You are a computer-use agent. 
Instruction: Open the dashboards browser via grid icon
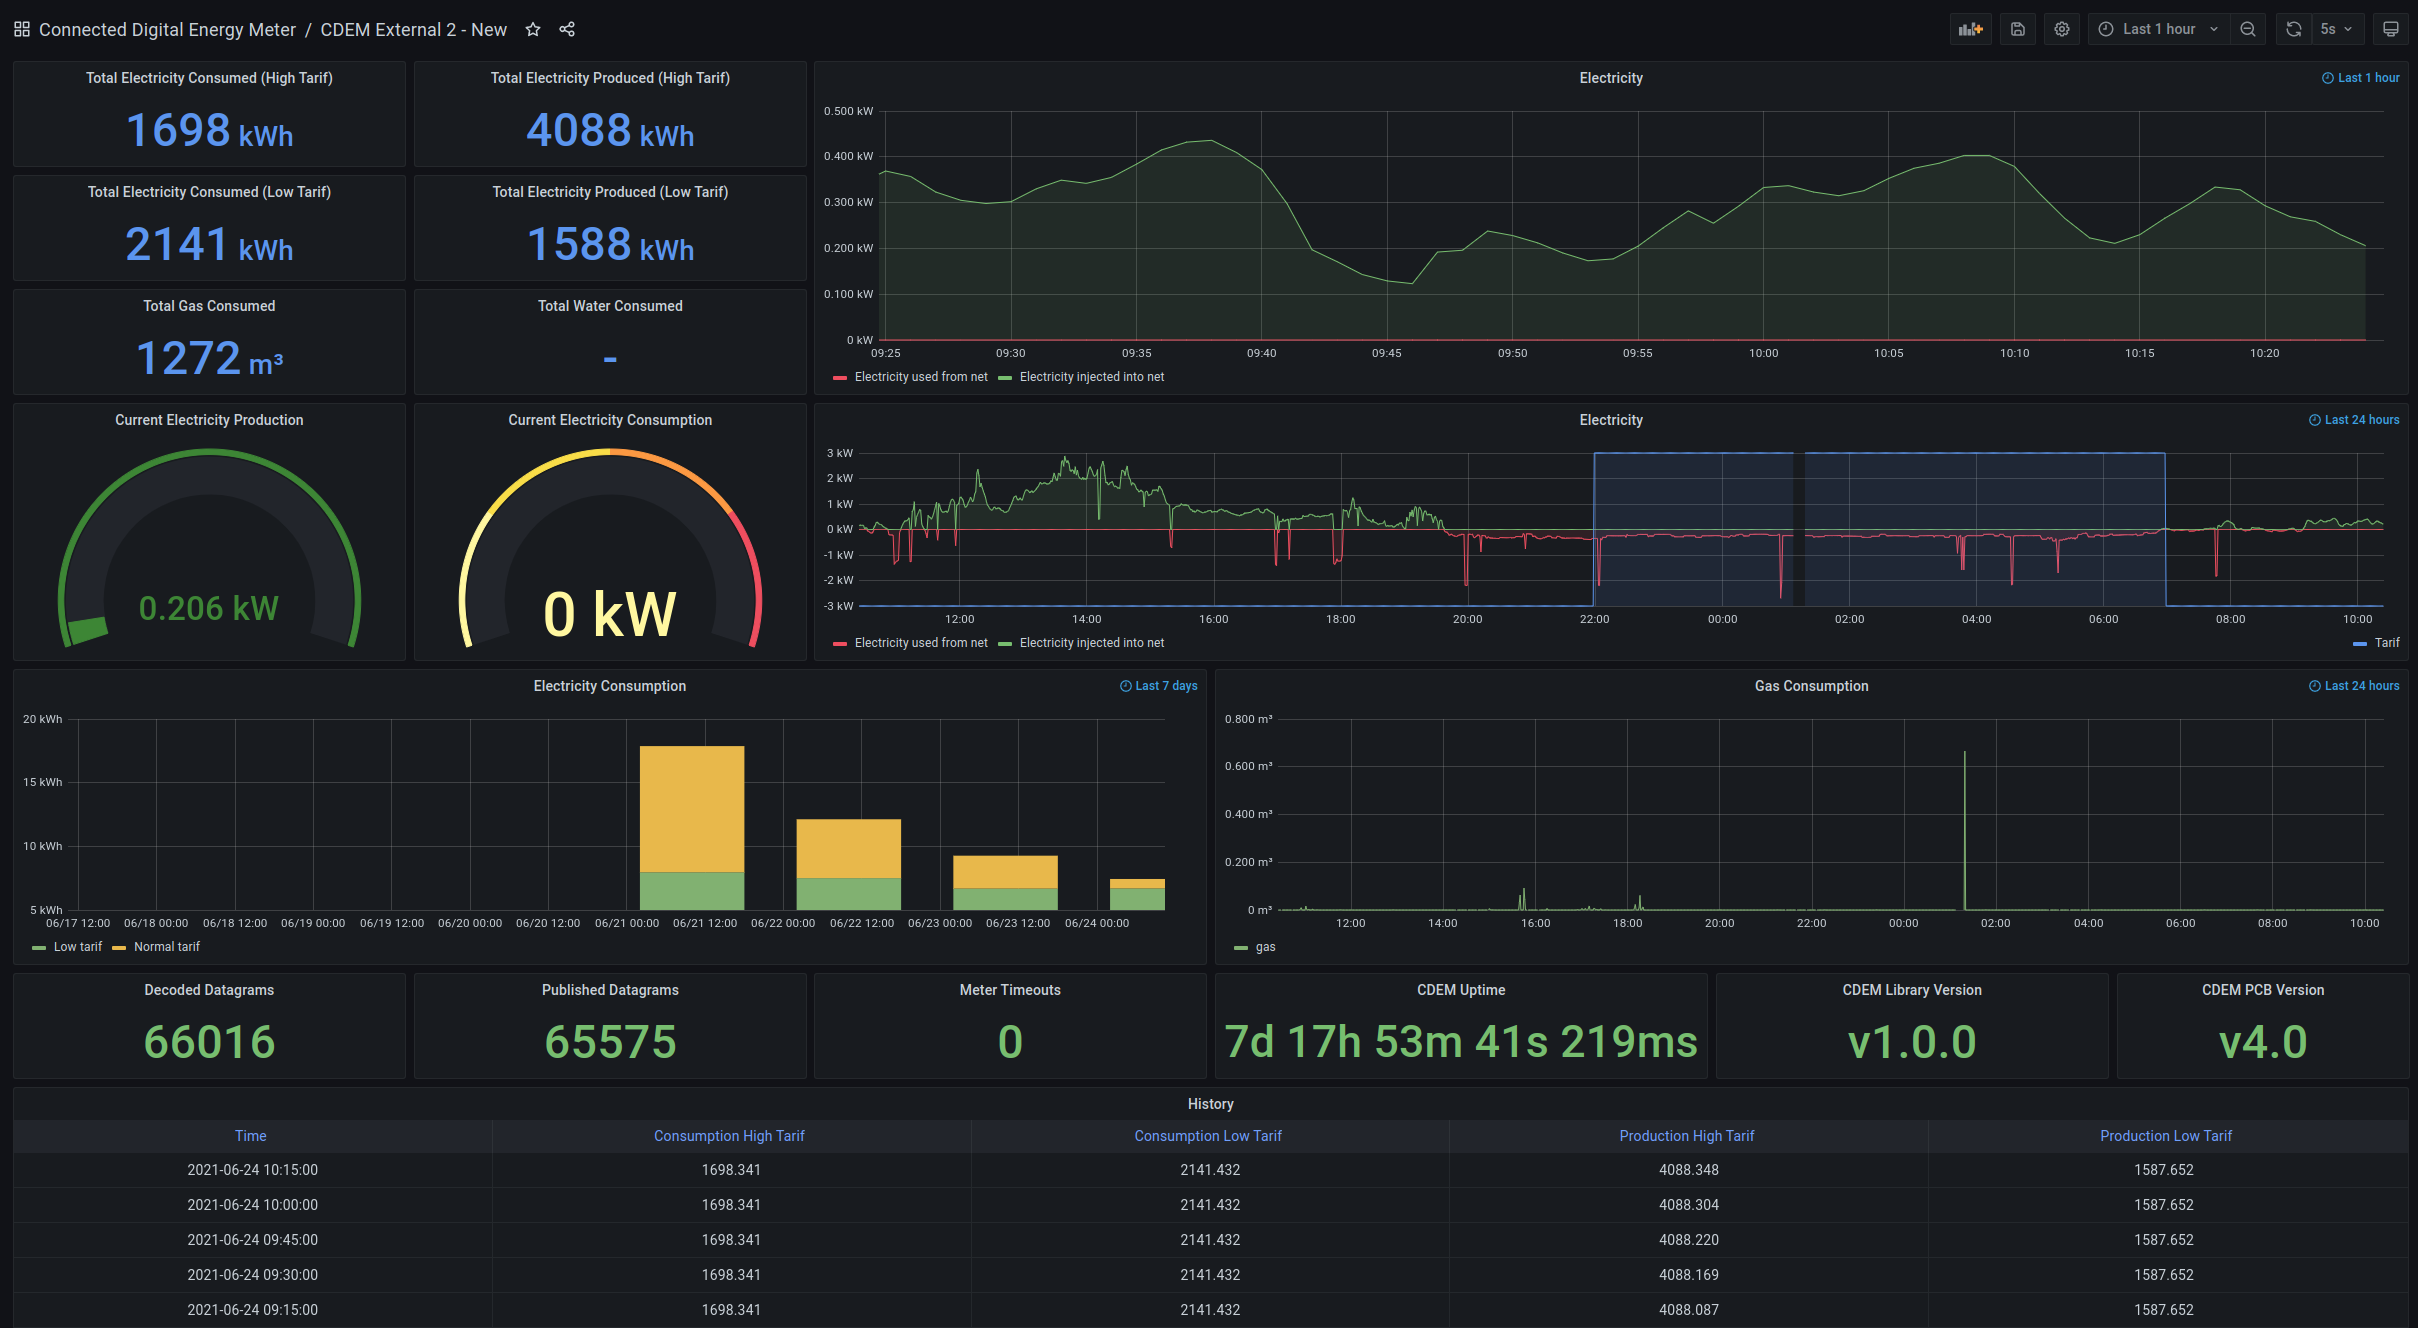(x=21, y=28)
